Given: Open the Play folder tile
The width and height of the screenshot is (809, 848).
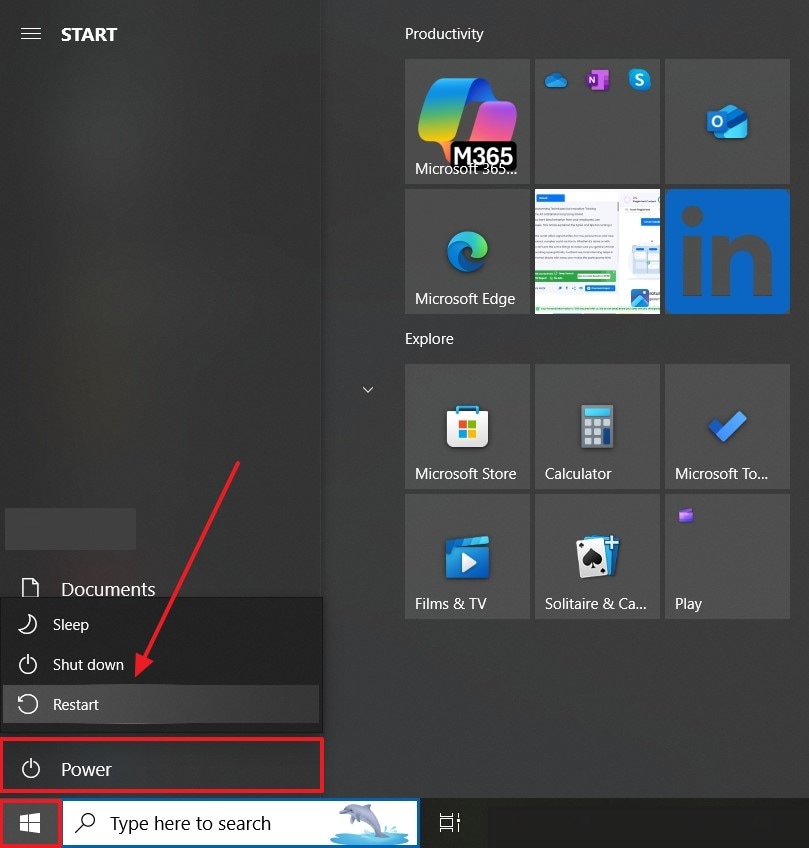Looking at the screenshot, I should [x=727, y=556].
